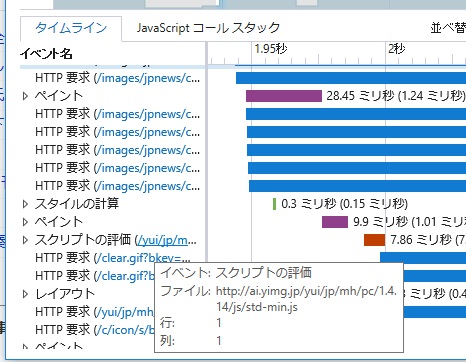Expand the スタイルの計算 row
This screenshot has width=466, height=362.
tap(25, 204)
